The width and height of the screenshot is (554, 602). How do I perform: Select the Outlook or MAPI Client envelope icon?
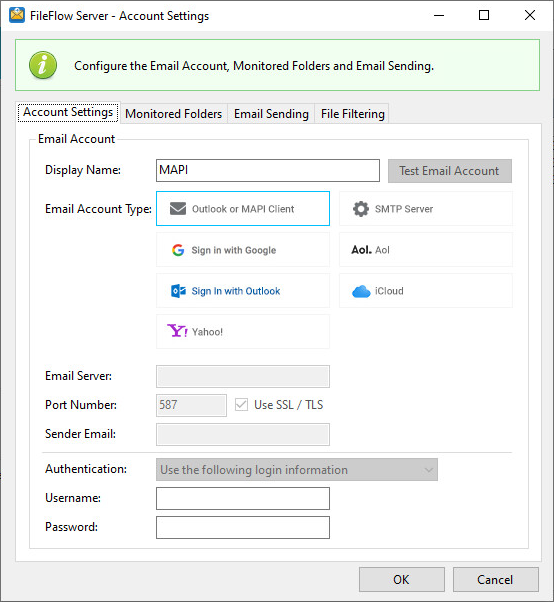(x=178, y=209)
